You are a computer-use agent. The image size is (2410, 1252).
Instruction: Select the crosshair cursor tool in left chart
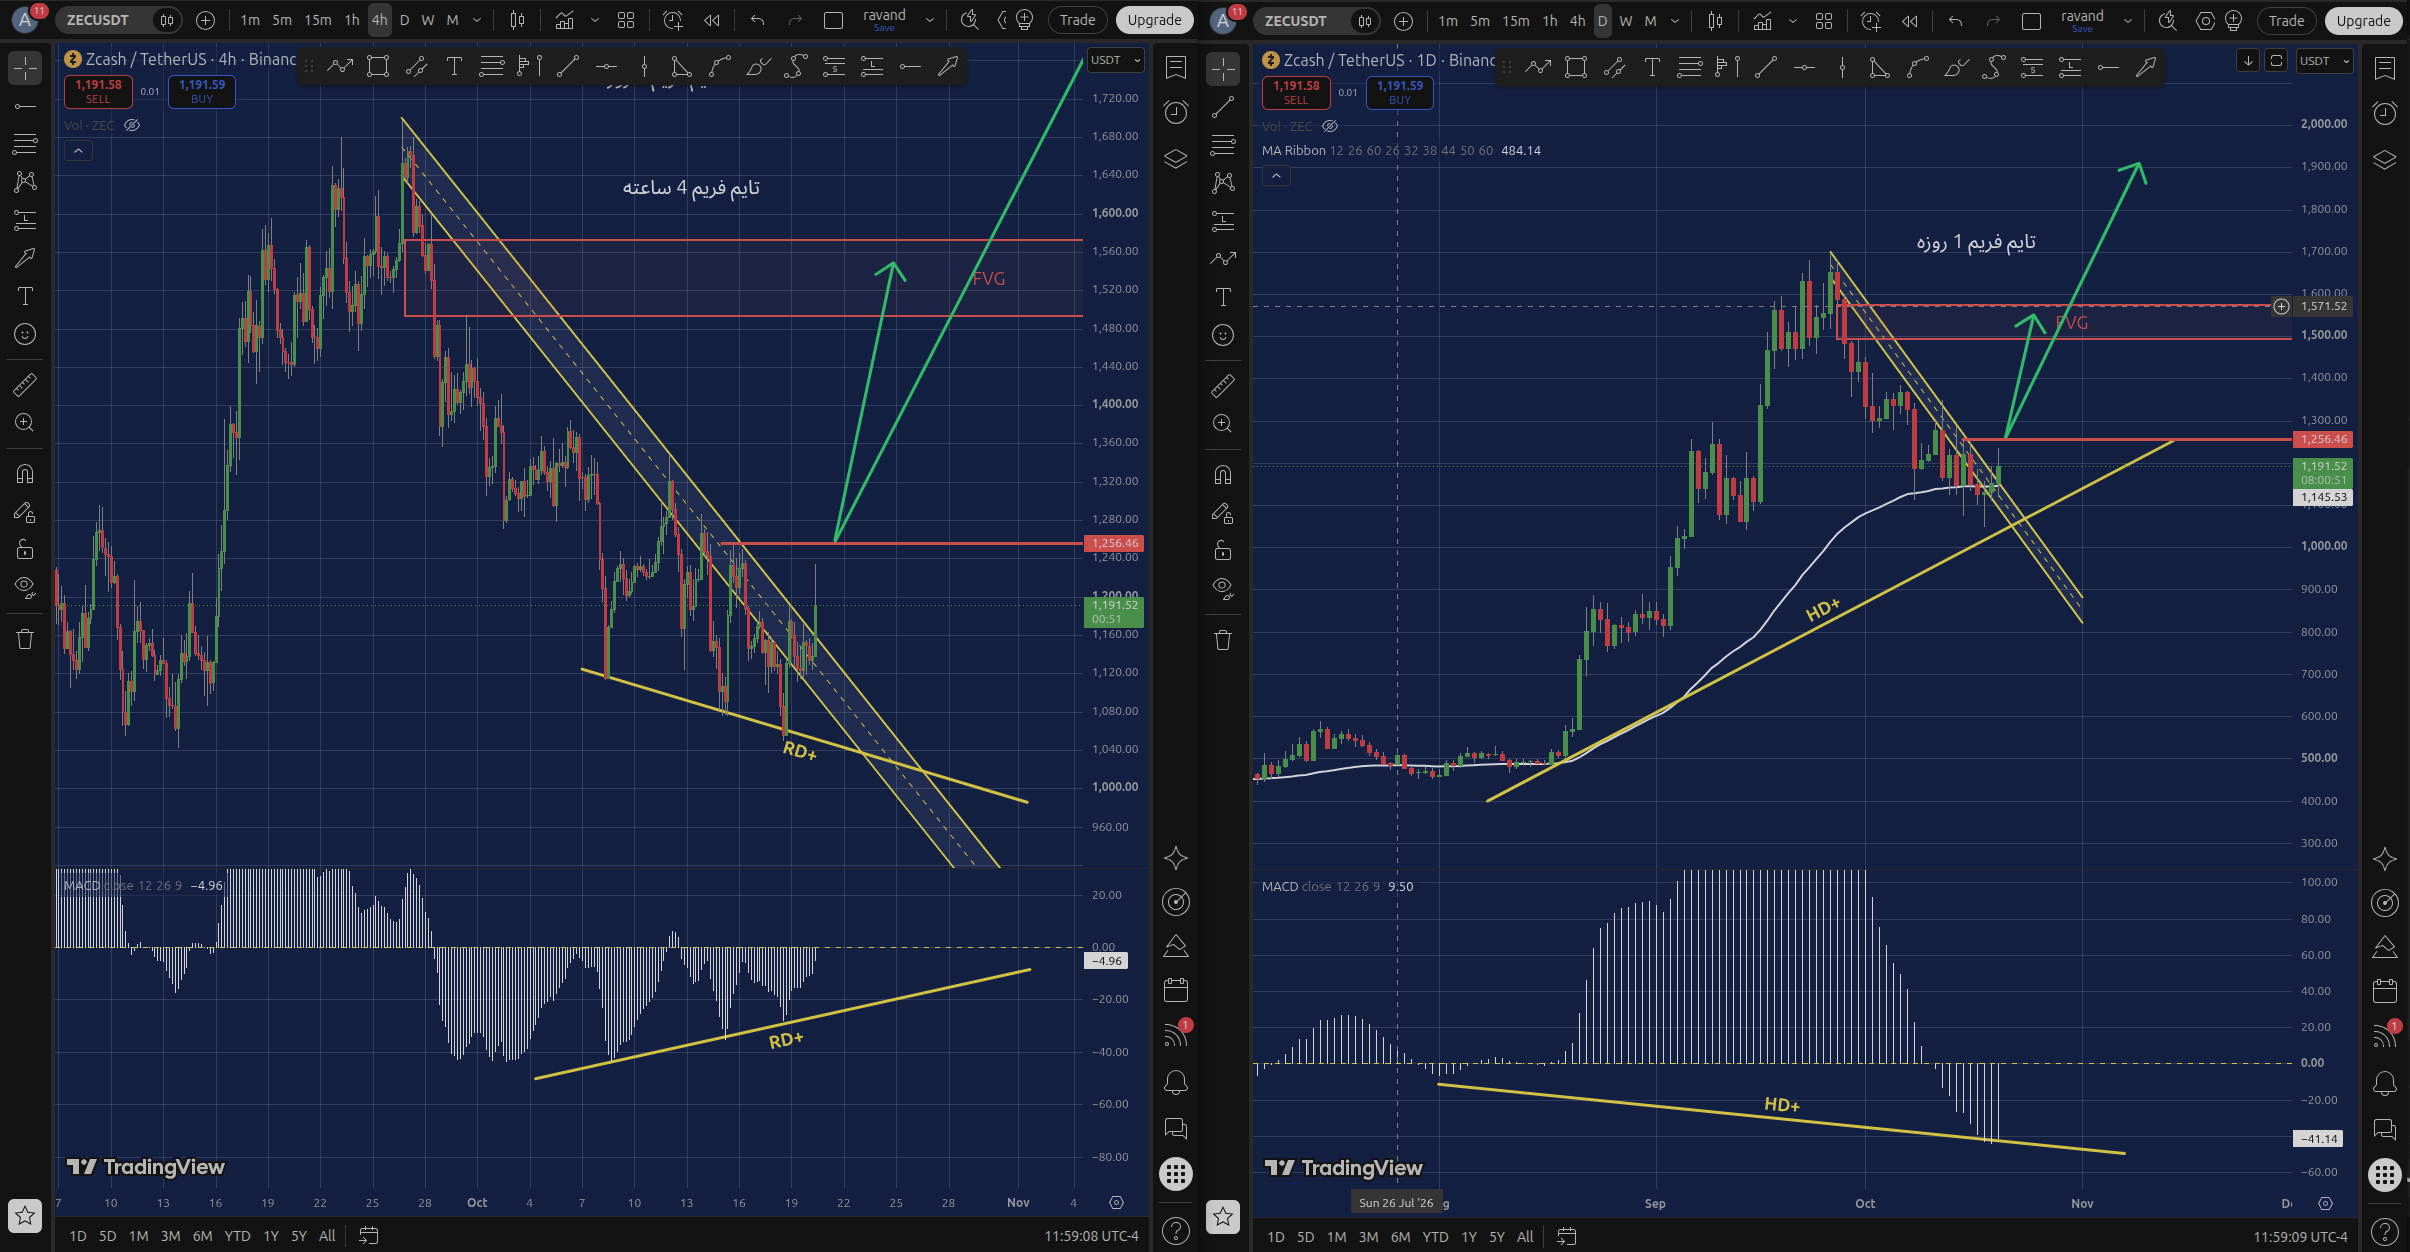coord(25,68)
